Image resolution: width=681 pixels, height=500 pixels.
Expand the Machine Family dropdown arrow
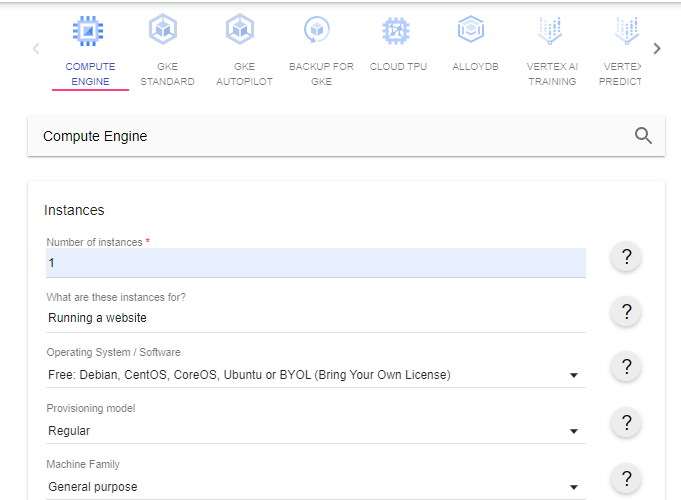(x=574, y=487)
